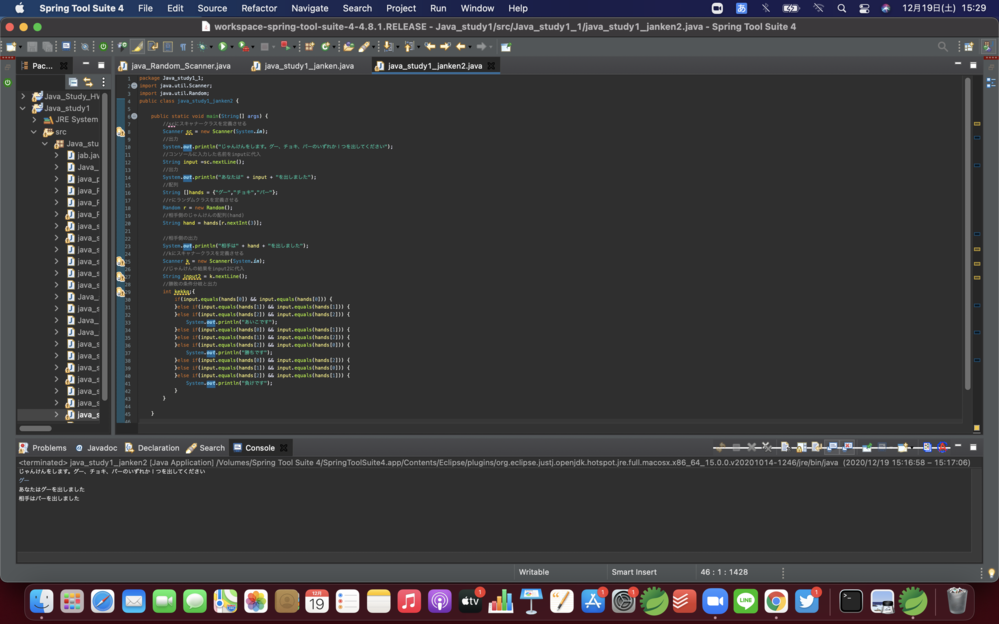The width and height of the screenshot is (999, 624).
Task: Run the program with the green Run button
Action: click(222, 47)
